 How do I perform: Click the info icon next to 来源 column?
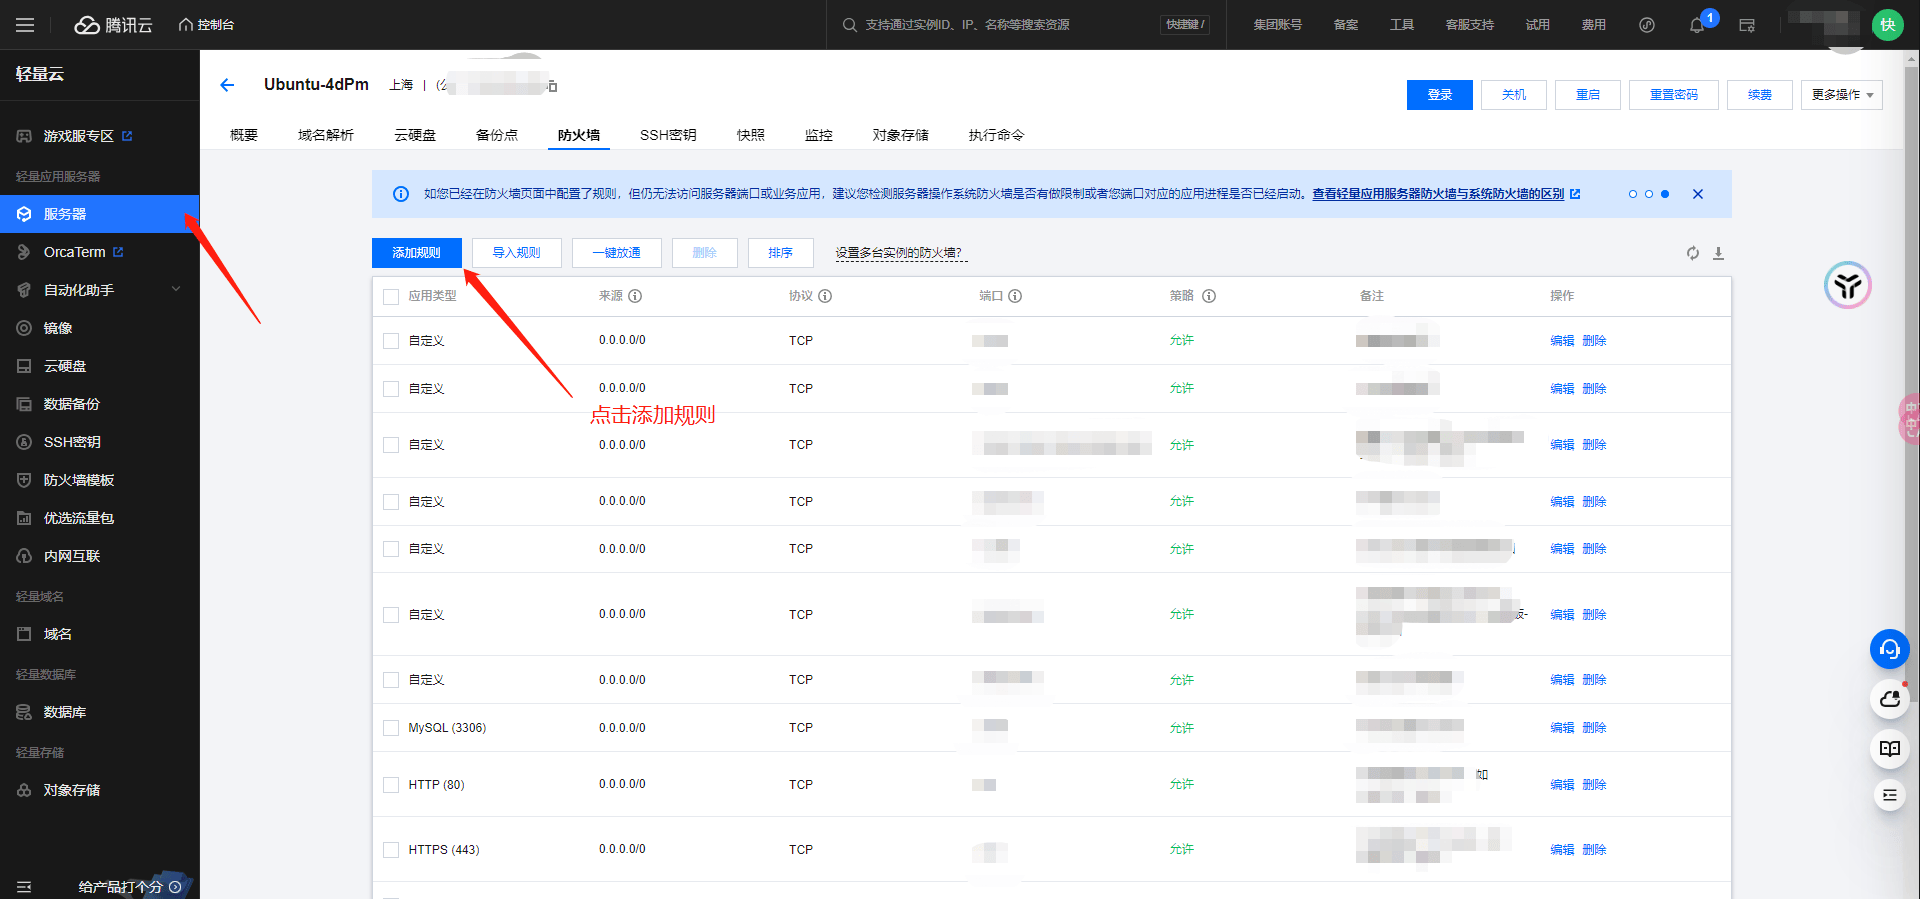(x=635, y=296)
